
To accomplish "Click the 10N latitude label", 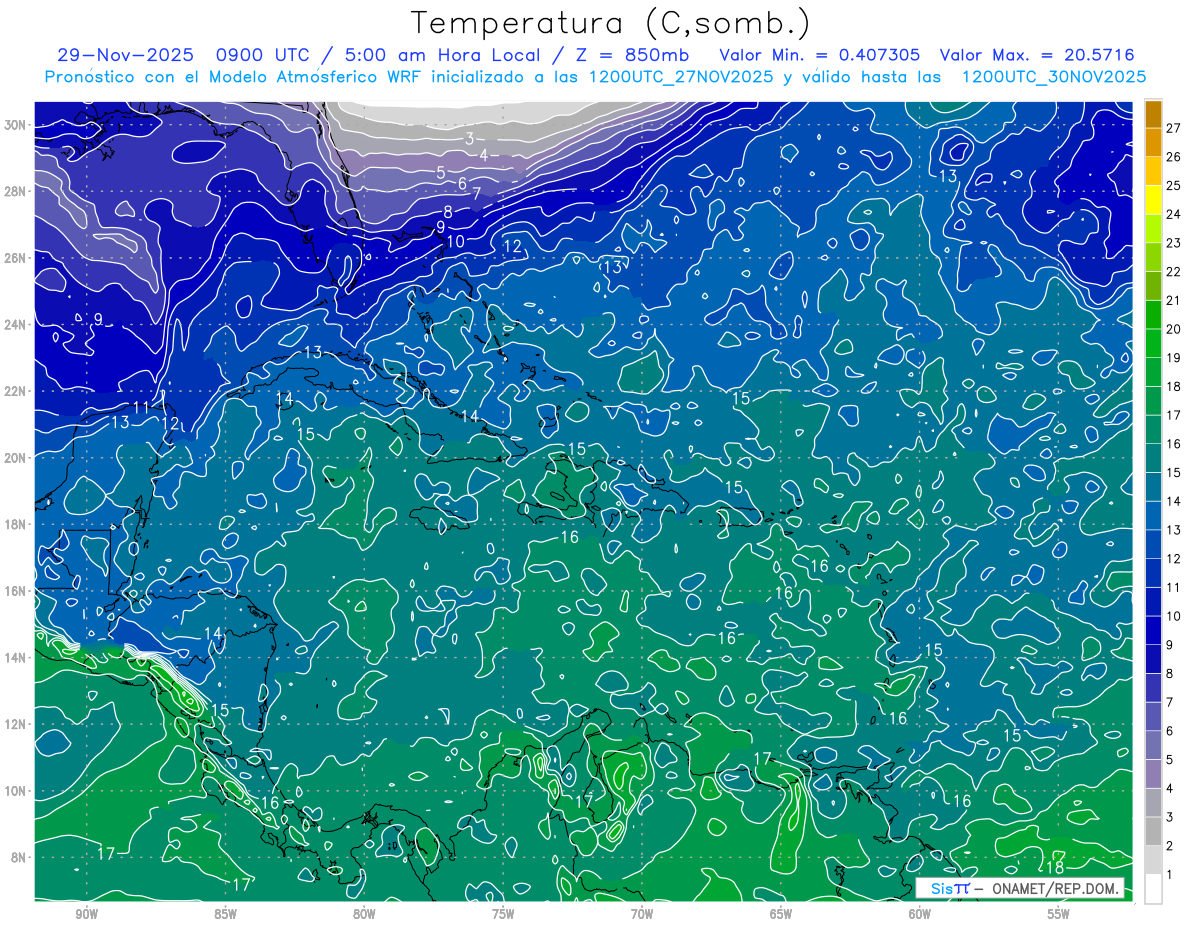I will (17, 791).
